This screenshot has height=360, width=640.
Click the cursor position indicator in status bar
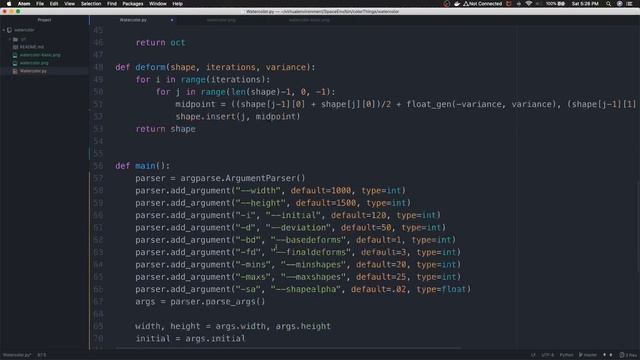coord(42,355)
